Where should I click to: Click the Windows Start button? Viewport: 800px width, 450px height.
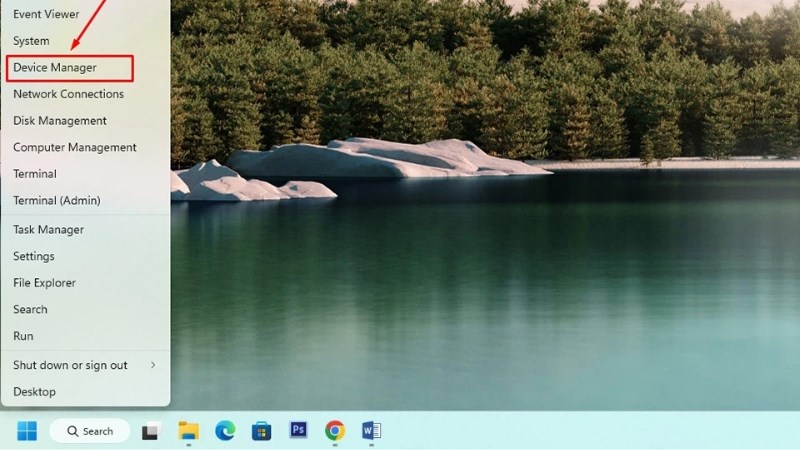point(27,431)
